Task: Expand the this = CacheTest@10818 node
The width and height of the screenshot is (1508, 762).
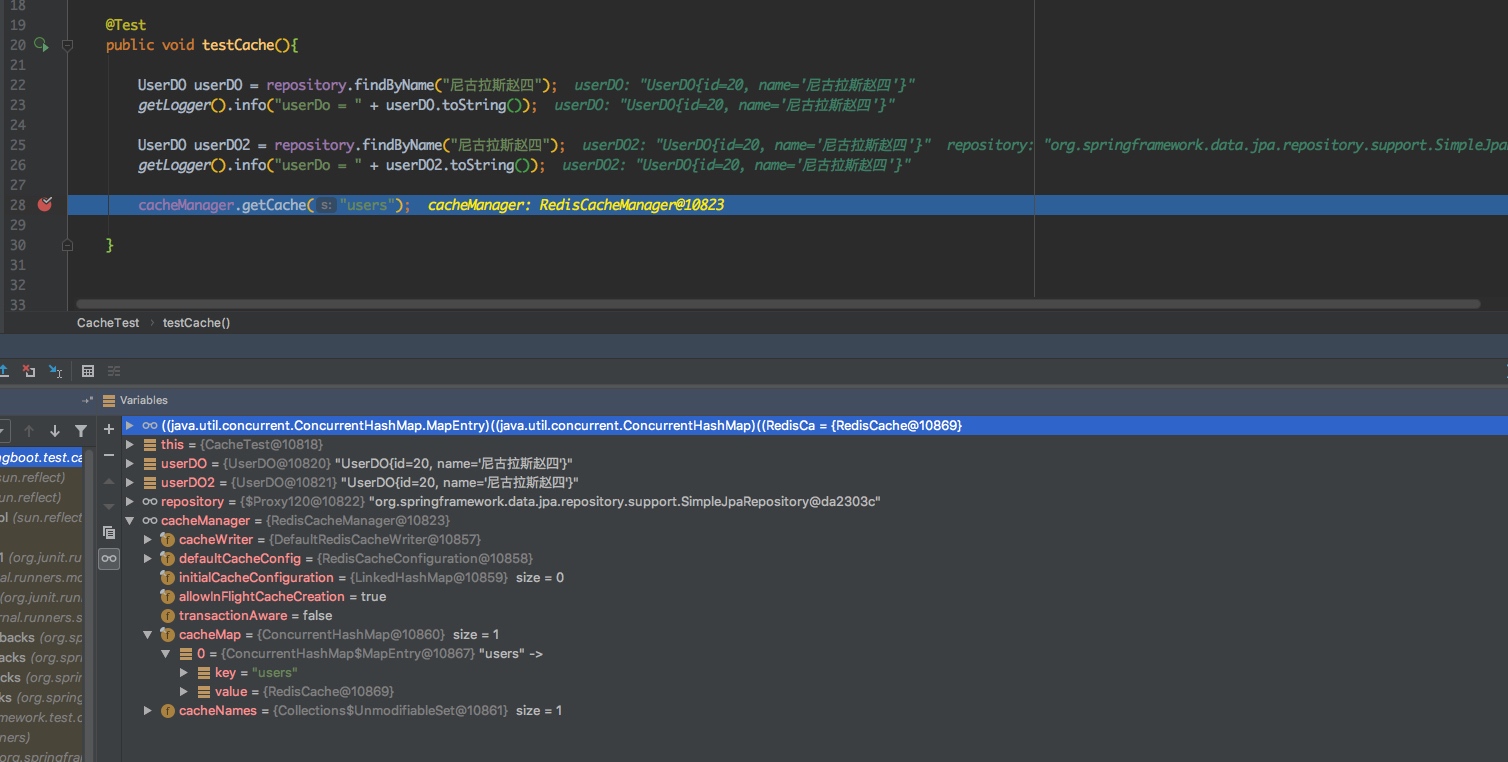Action: [x=129, y=444]
